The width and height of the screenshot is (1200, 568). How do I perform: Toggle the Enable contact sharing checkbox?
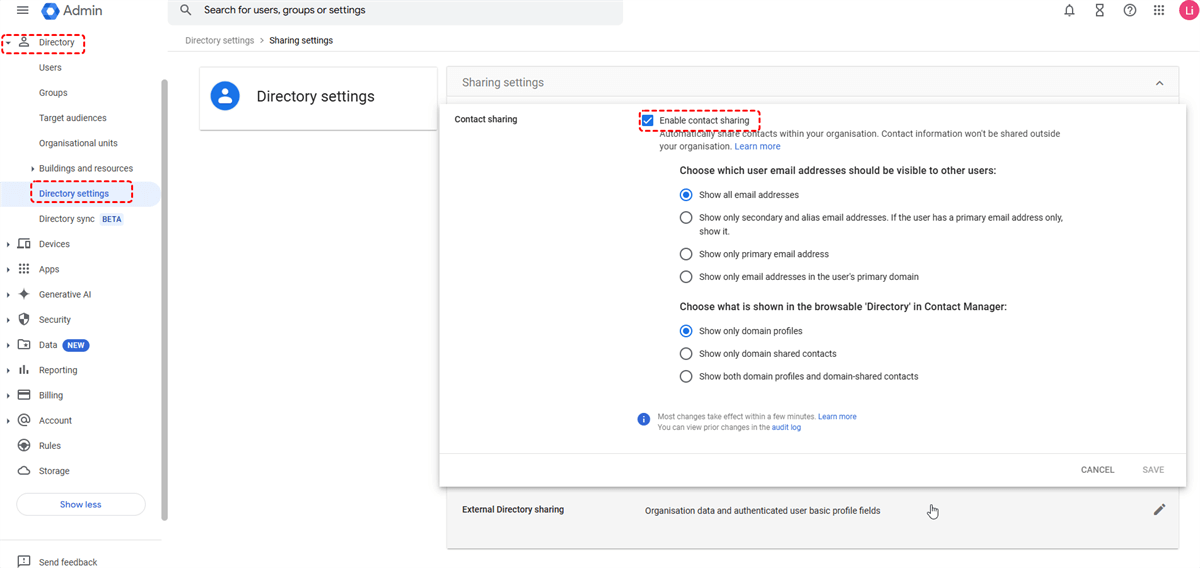tap(648, 121)
